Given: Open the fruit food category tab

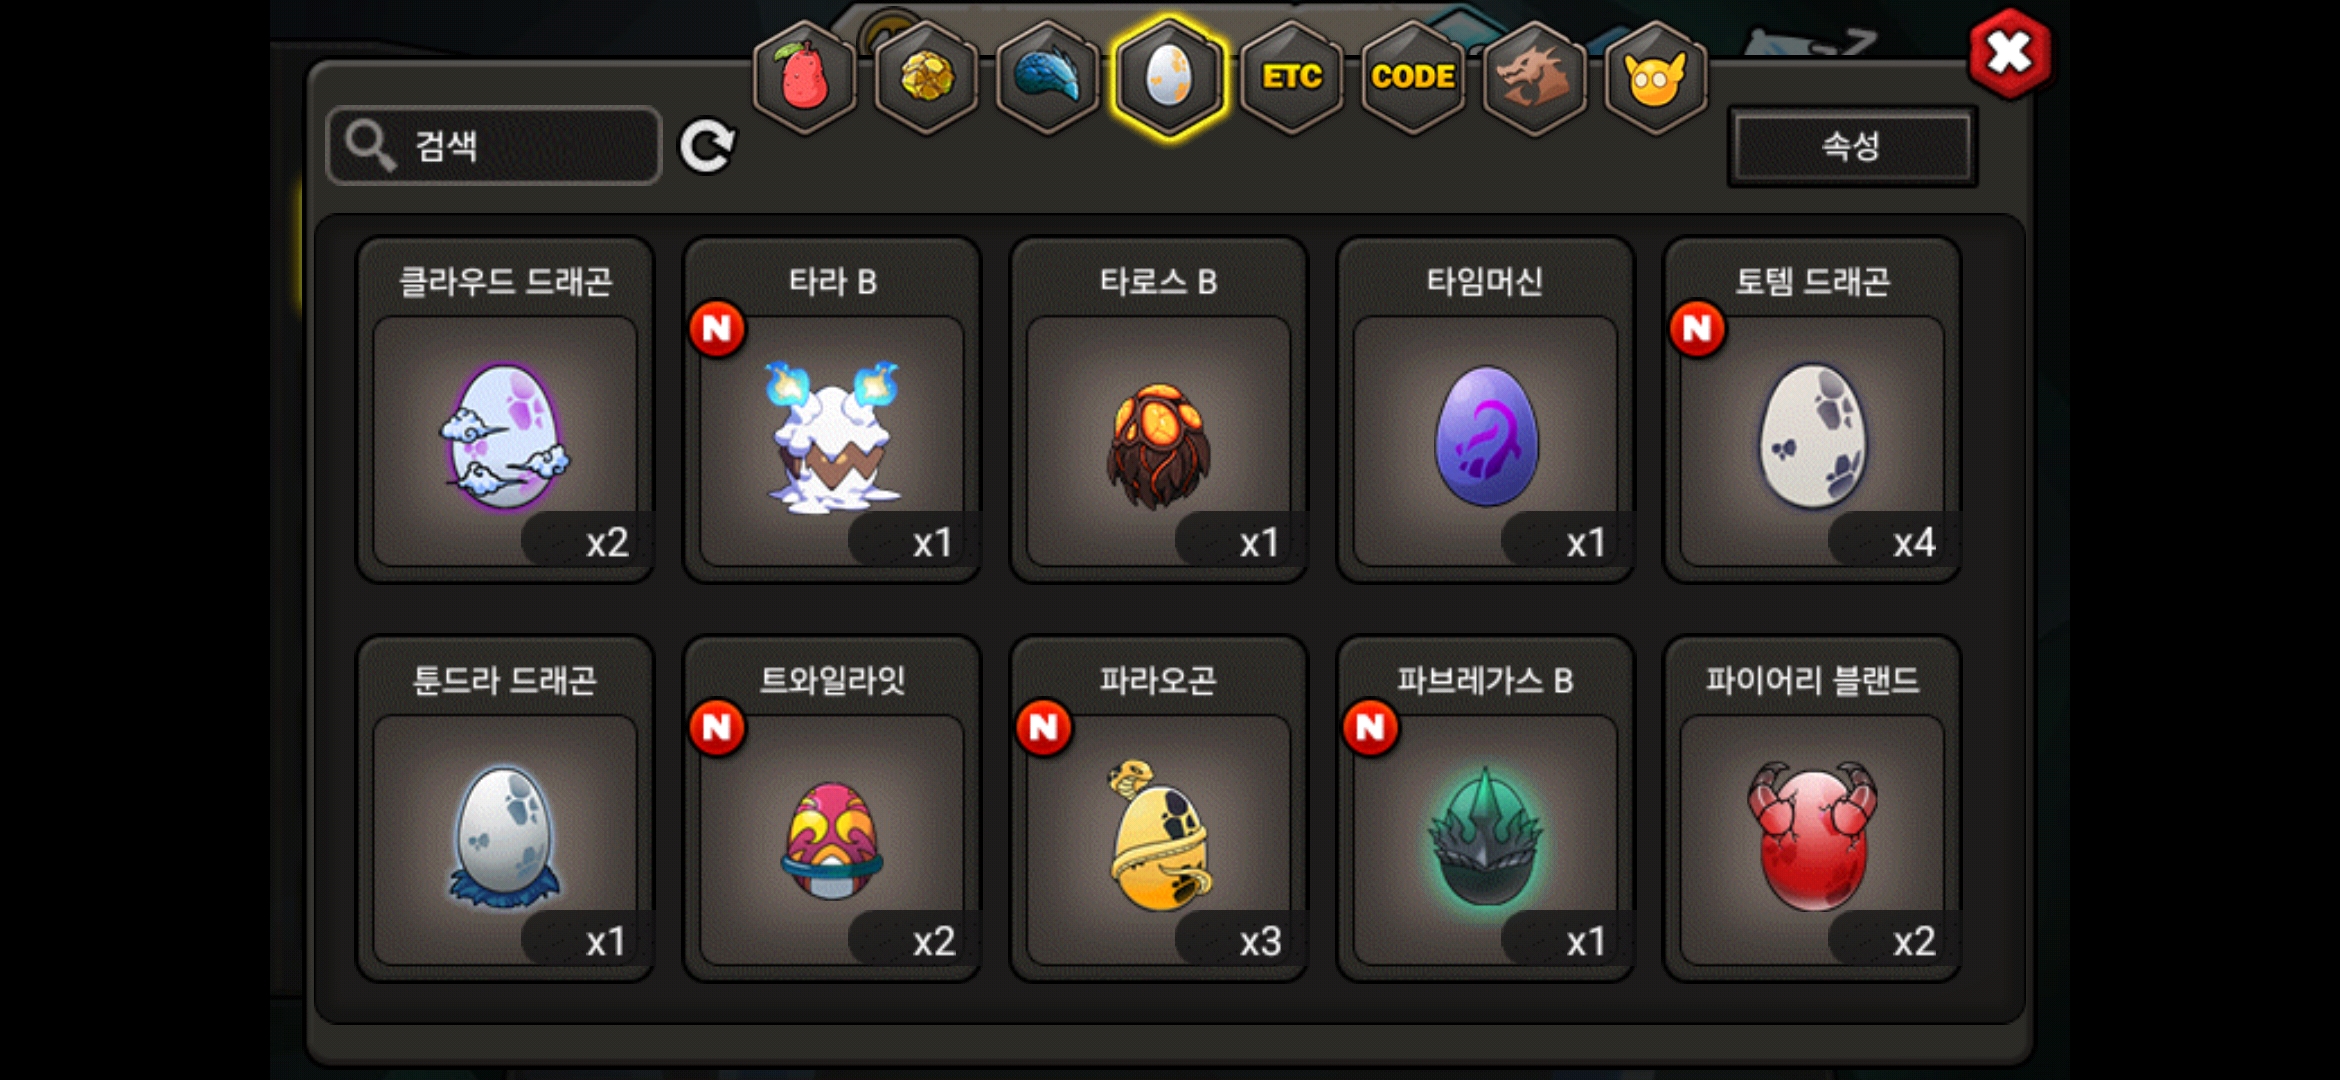Looking at the screenshot, I should pyautogui.click(x=805, y=77).
